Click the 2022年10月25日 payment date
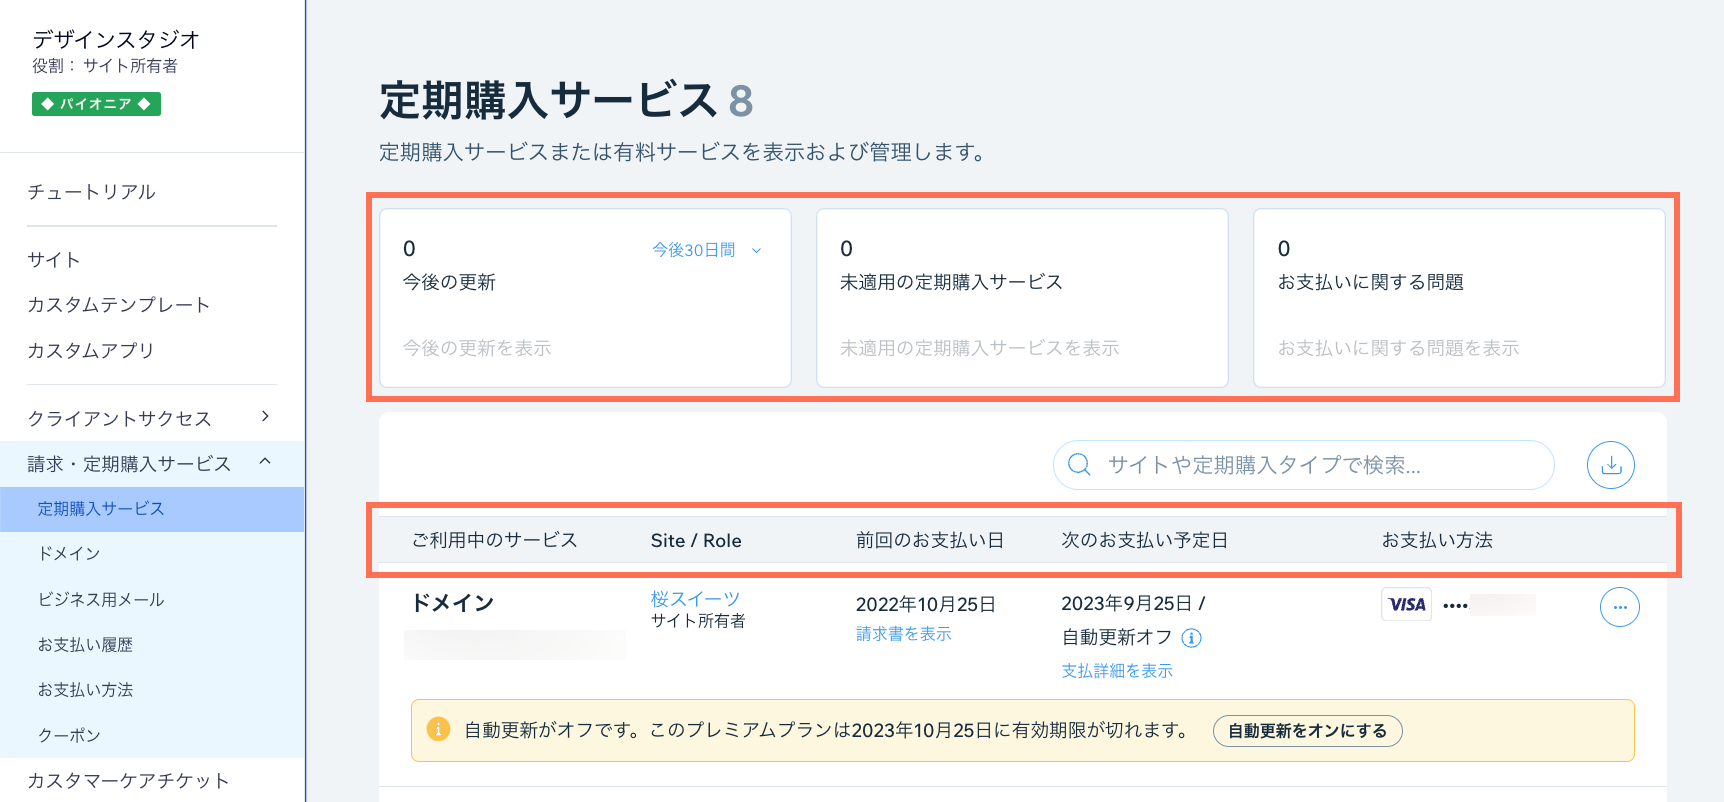1724x802 pixels. pos(926,604)
